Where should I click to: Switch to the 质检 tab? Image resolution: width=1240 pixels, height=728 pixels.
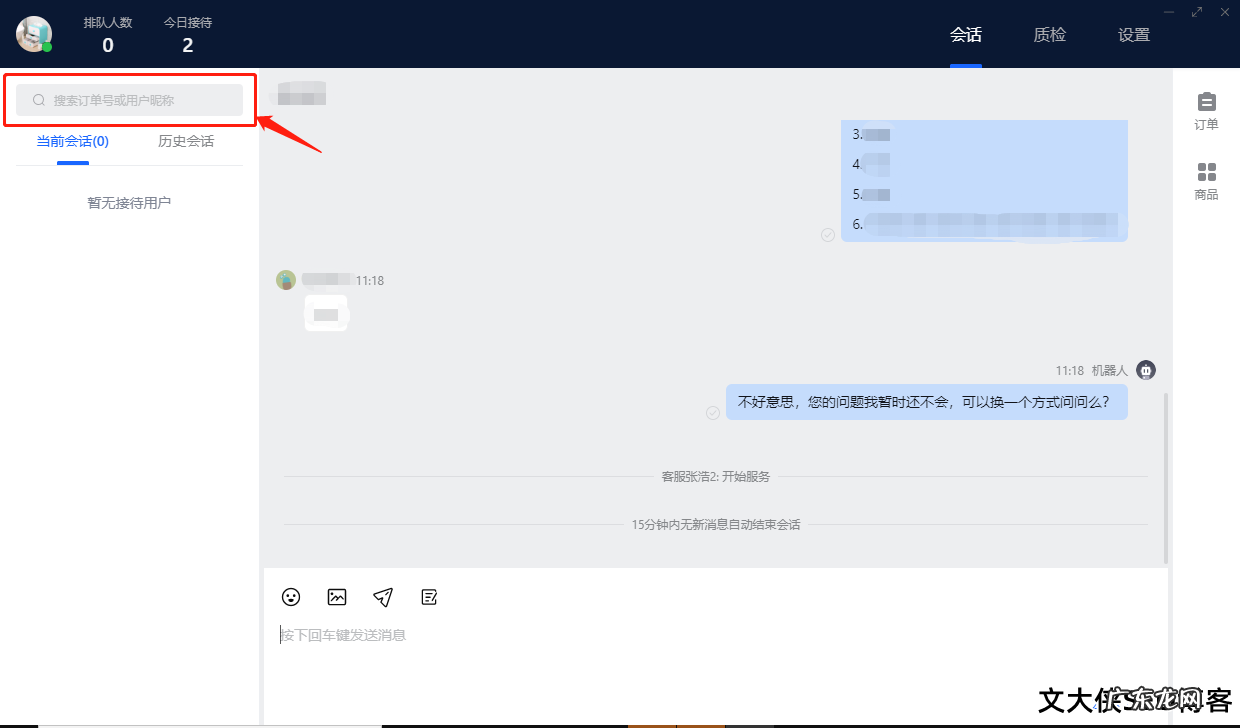(x=1049, y=34)
